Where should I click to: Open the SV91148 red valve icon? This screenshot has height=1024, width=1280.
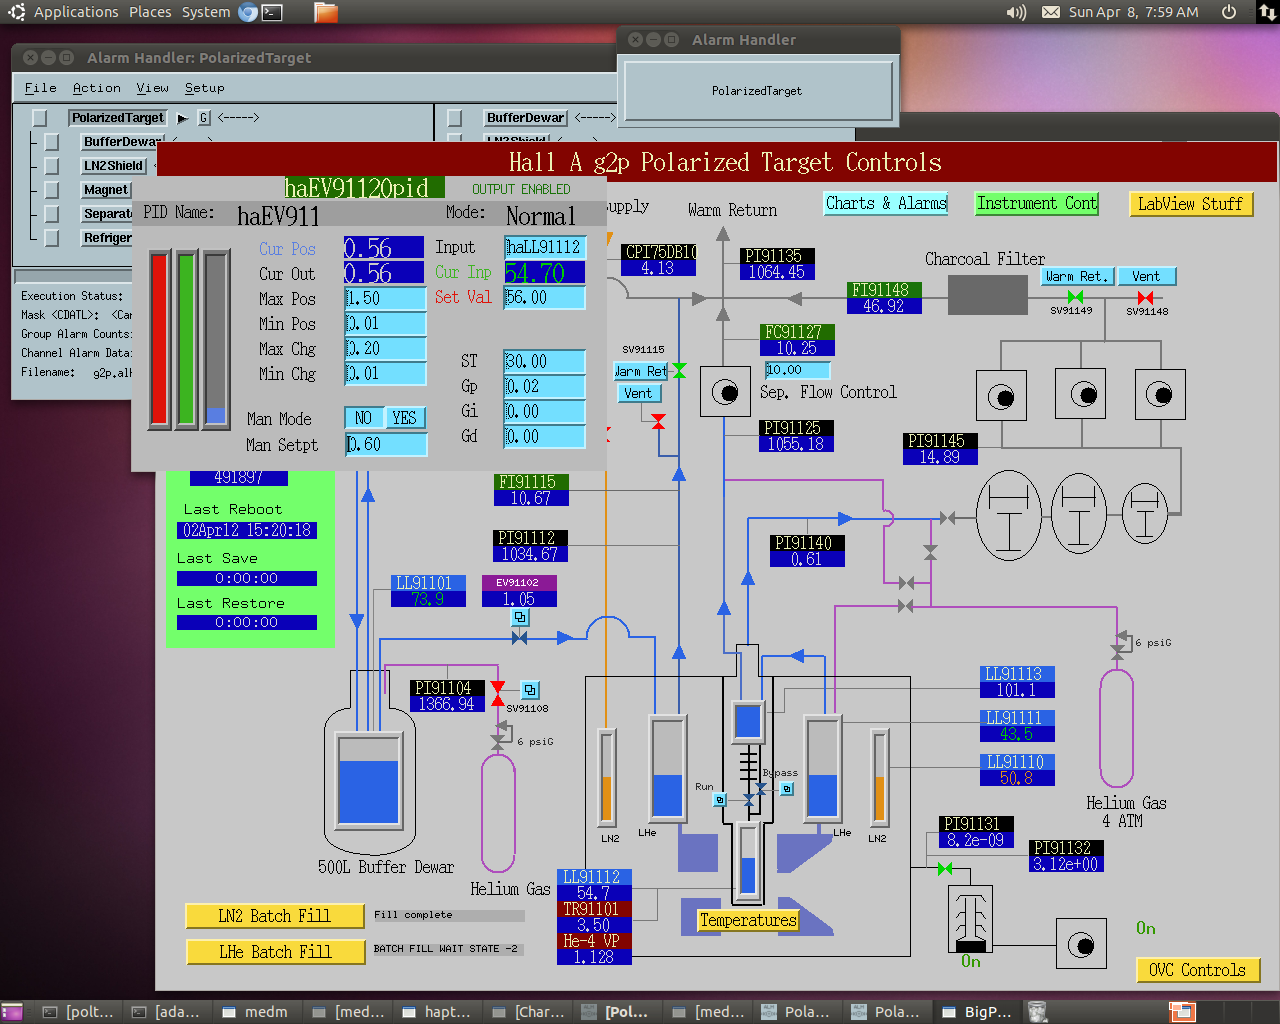click(x=1146, y=297)
